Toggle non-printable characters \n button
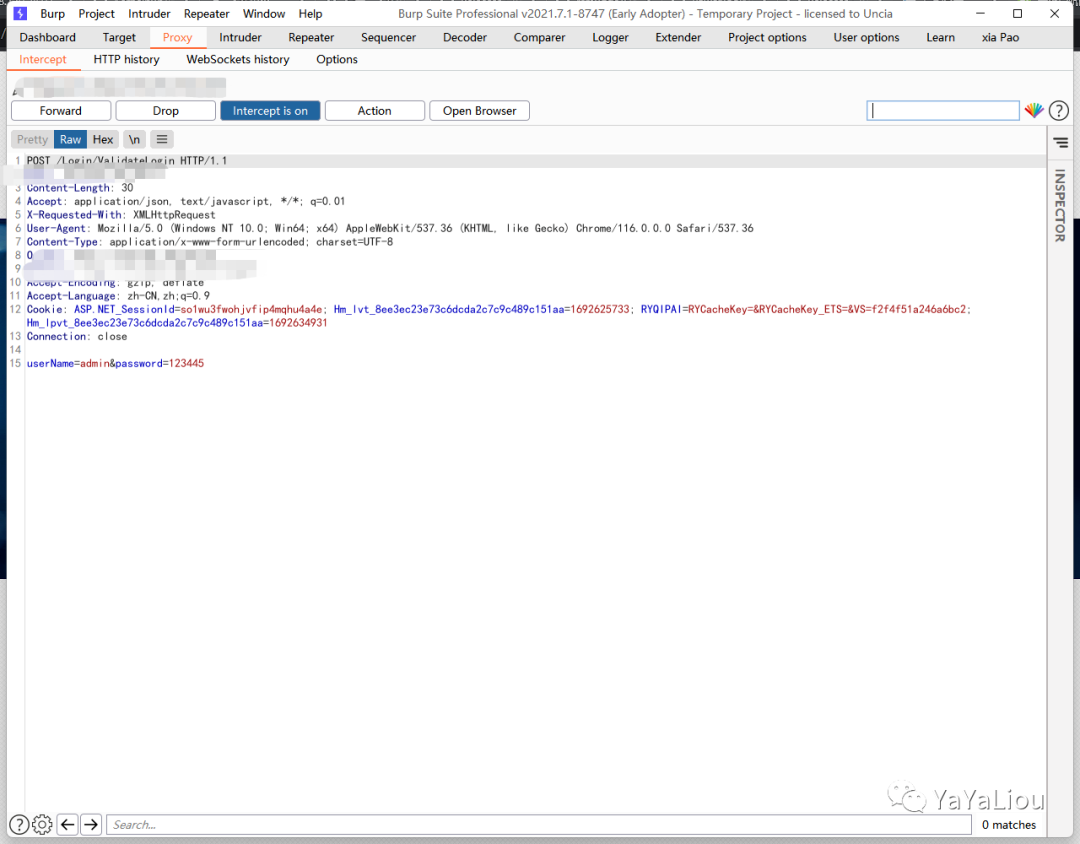Viewport: 1080px width, 844px height. coord(134,139)
